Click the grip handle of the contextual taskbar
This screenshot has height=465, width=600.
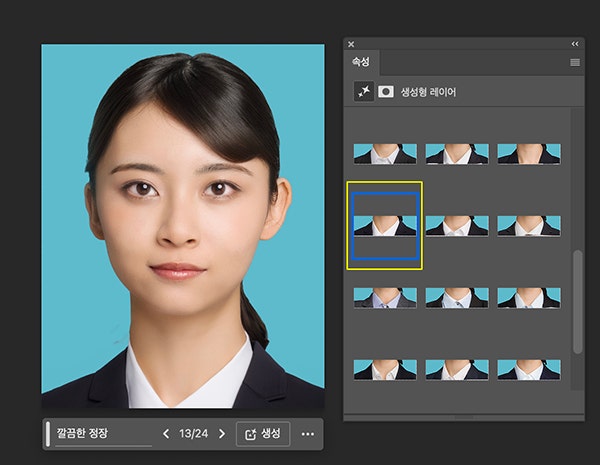(48, 434)
